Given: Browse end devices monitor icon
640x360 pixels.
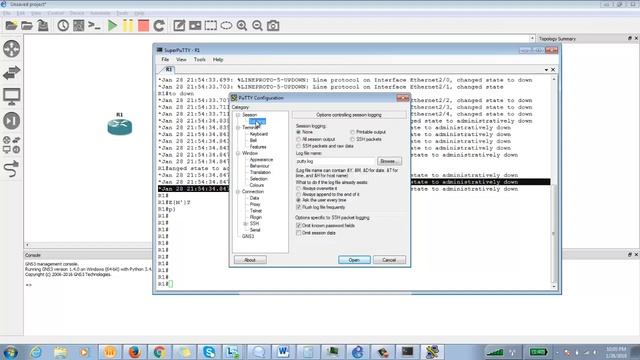Looking at the screenshot, I should coord(11,97).
